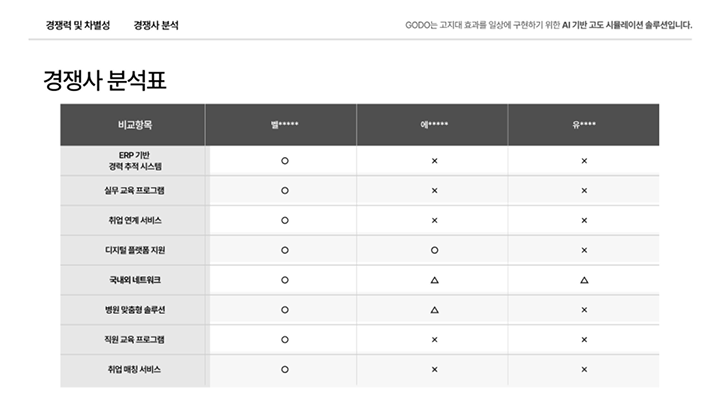Select the ERP 기반 경력 추적 시스템 row label
This screenshot has width=720, height=405.
point(134,160)
